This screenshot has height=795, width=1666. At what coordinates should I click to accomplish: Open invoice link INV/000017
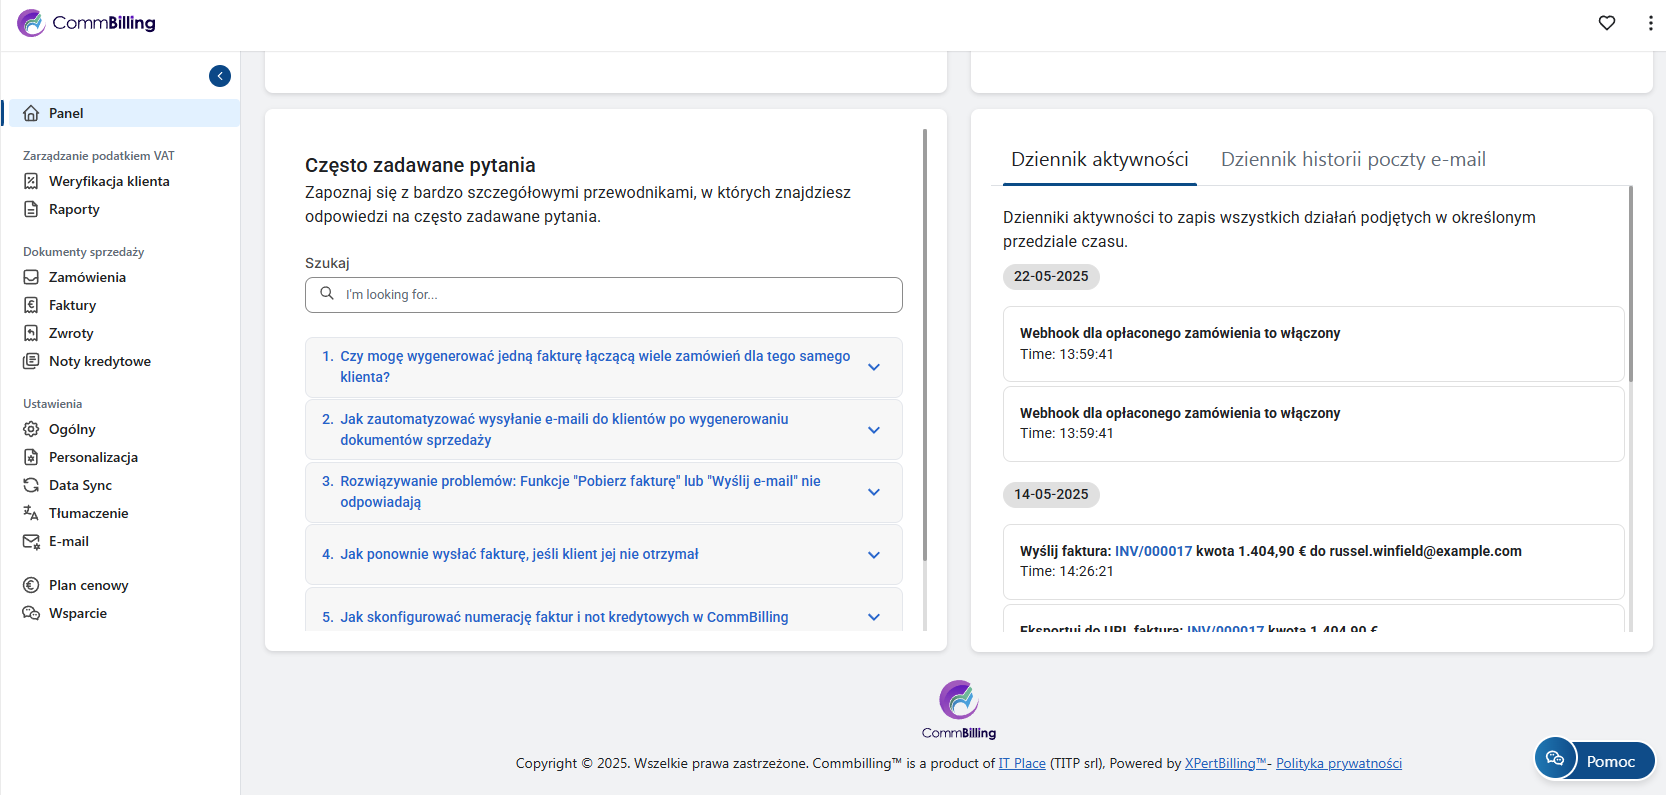[x=1153, y=551]
